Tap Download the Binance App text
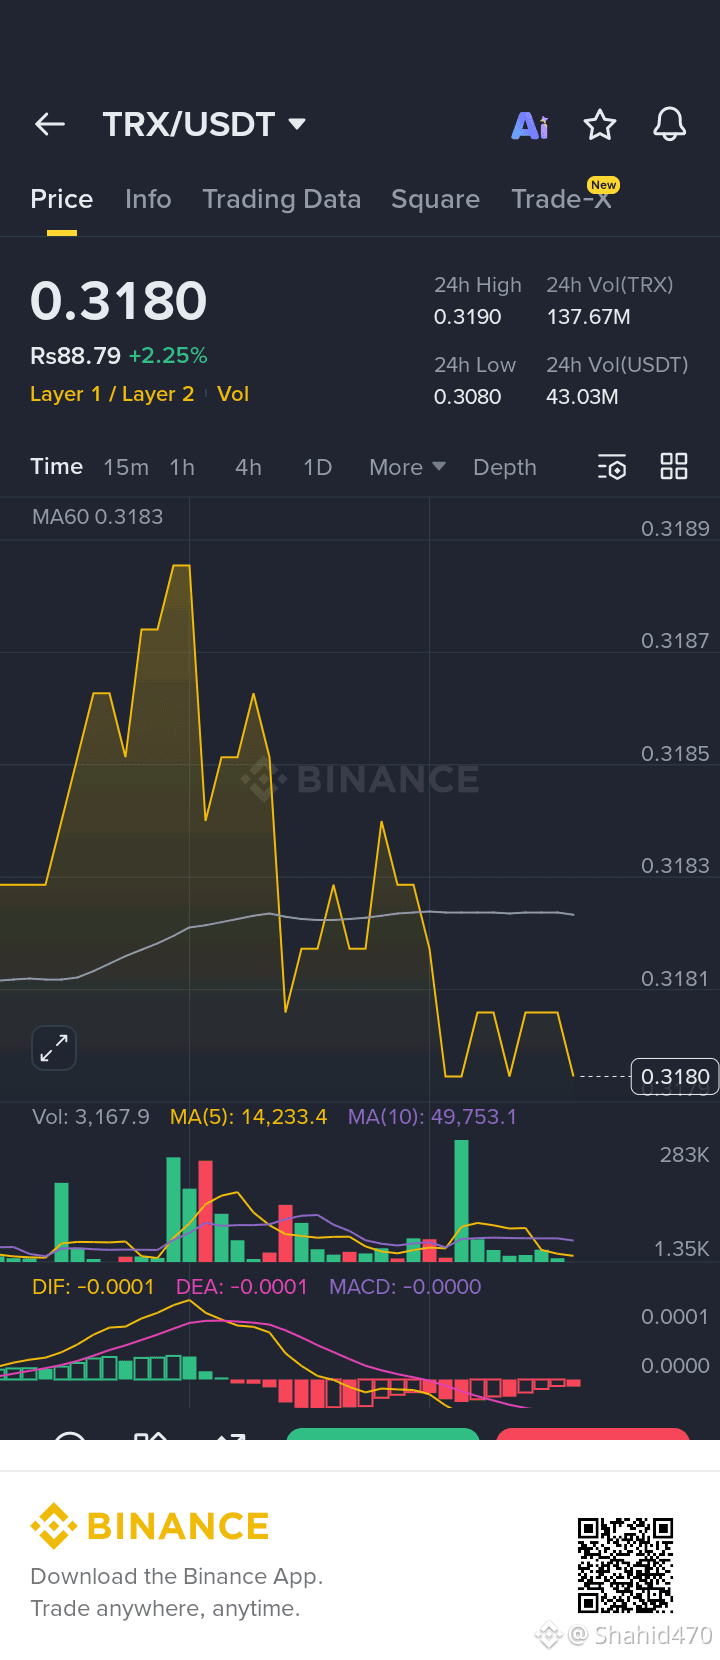The height and width of the screenshot is (1660, 720). (x=177, y=1577)
